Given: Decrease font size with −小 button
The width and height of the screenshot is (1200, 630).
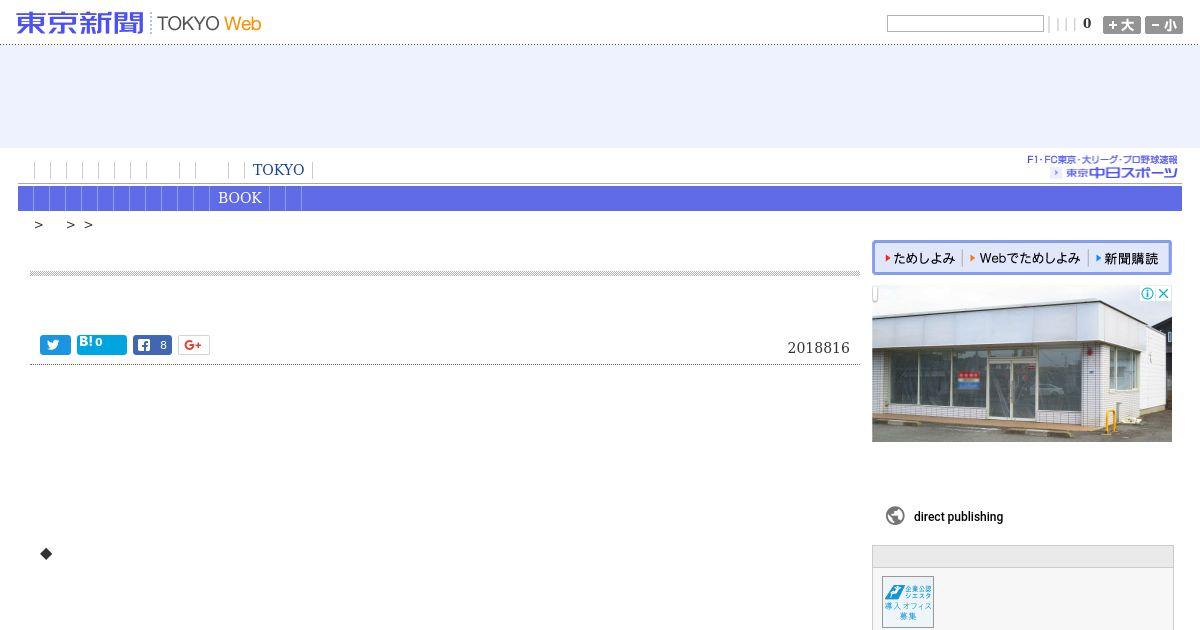Looking at the screenshot, I should pyautogui.click(x=1164, y=25).
